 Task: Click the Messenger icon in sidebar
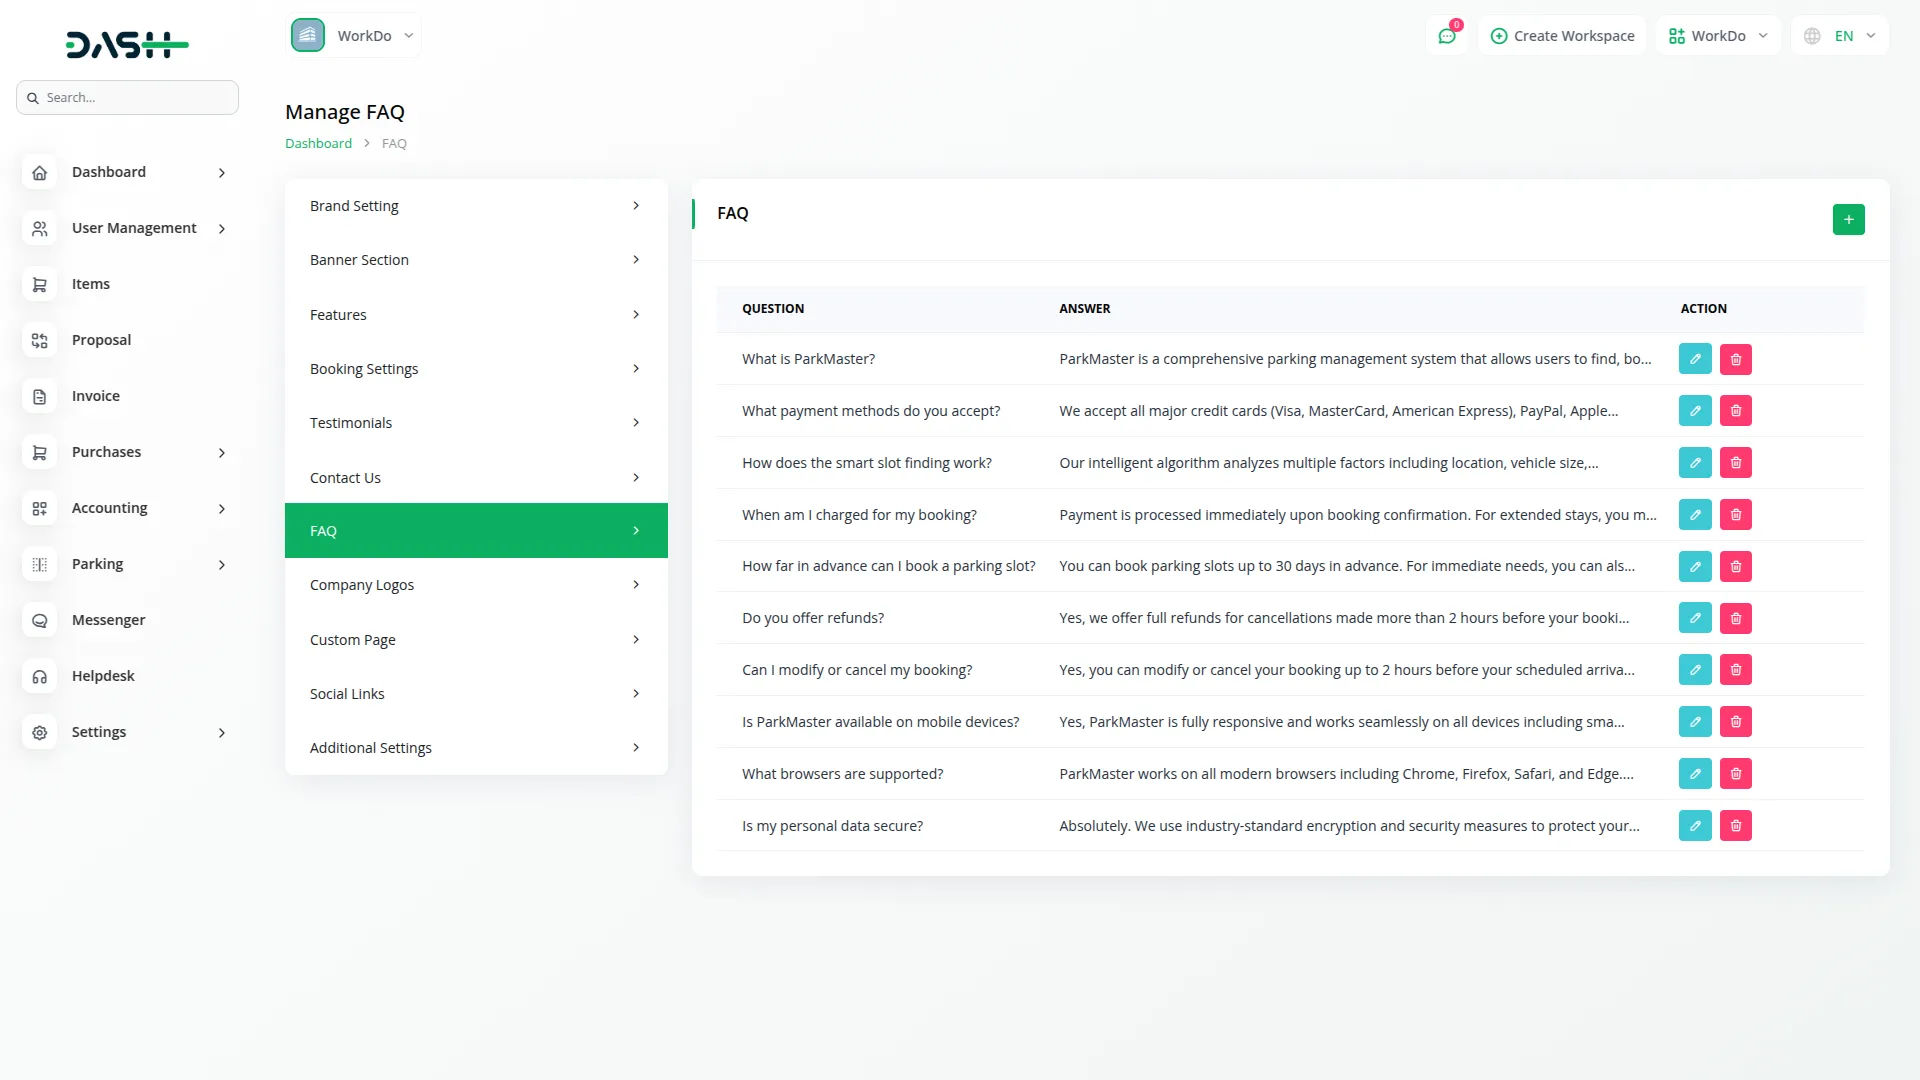tap(40, 620)
